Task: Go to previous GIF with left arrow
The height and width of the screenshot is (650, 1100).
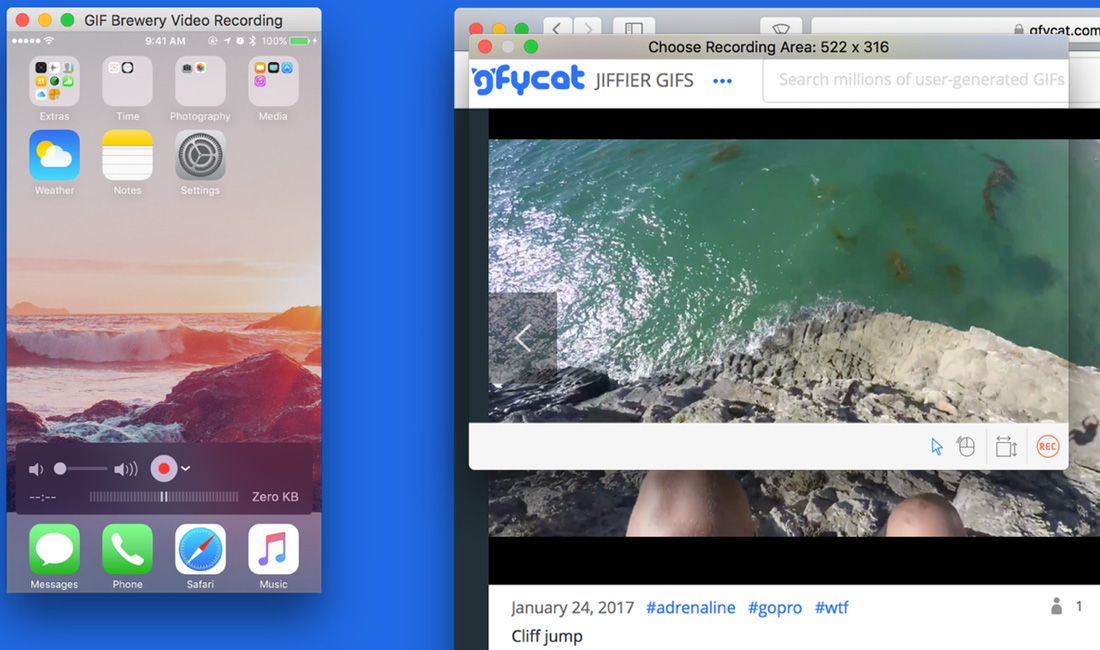Action: point(522,339)
